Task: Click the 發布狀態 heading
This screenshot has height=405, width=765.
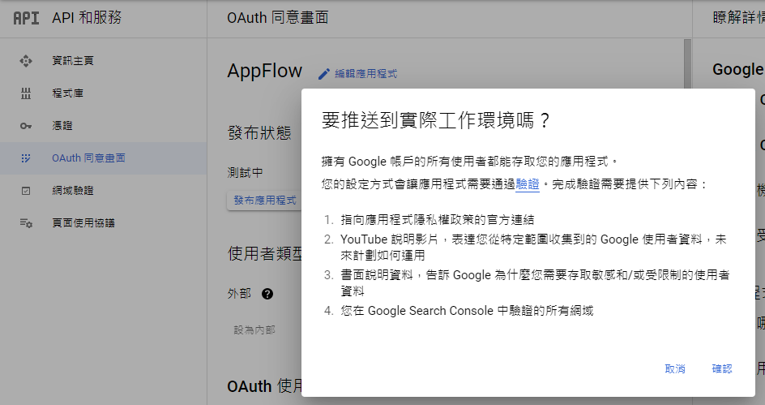Action: pyautogui.click(x=259, y=133)
